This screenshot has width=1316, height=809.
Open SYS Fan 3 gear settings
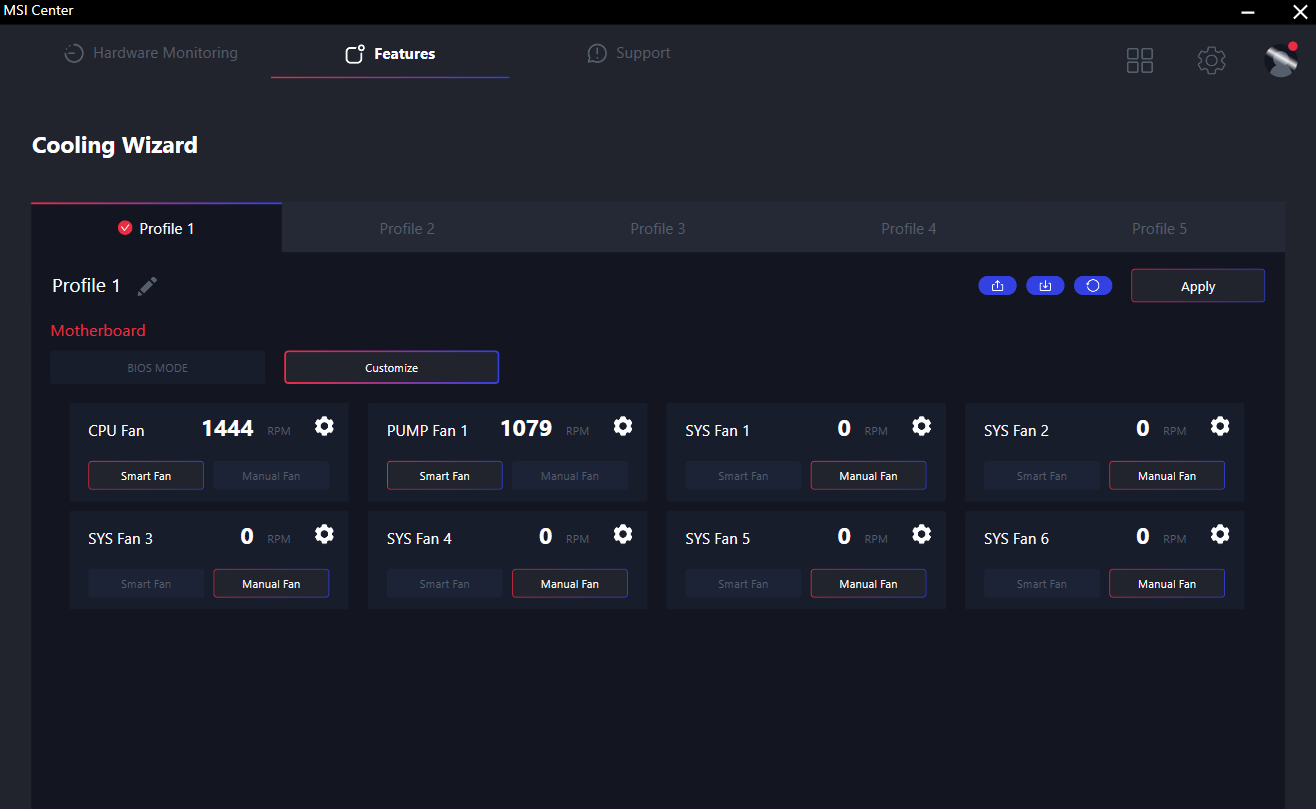pos(324,534)
